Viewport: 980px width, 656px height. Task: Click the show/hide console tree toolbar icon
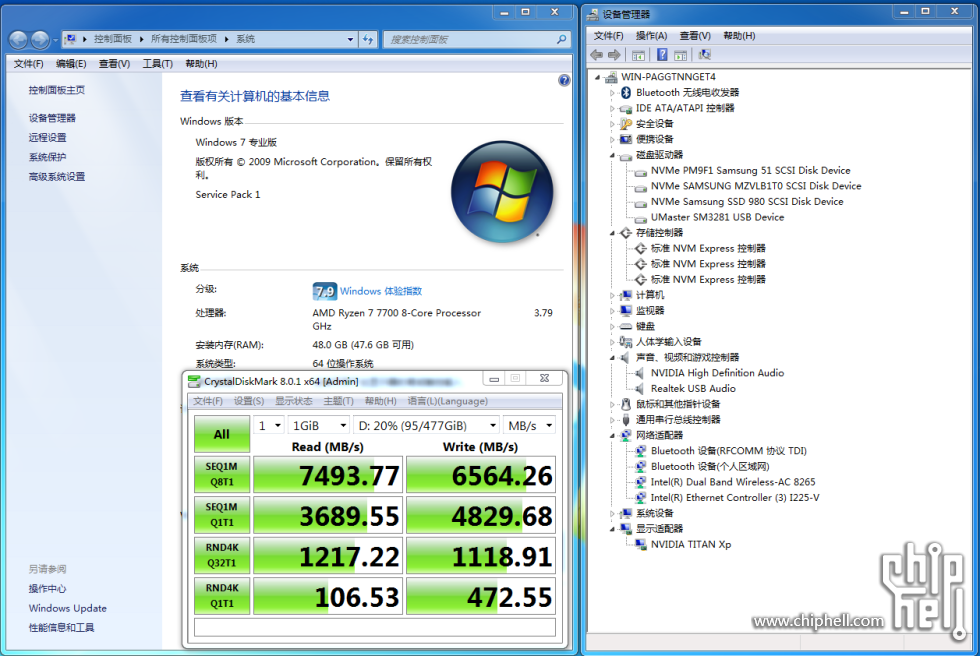pyautogui.click(x=638, y=55)
